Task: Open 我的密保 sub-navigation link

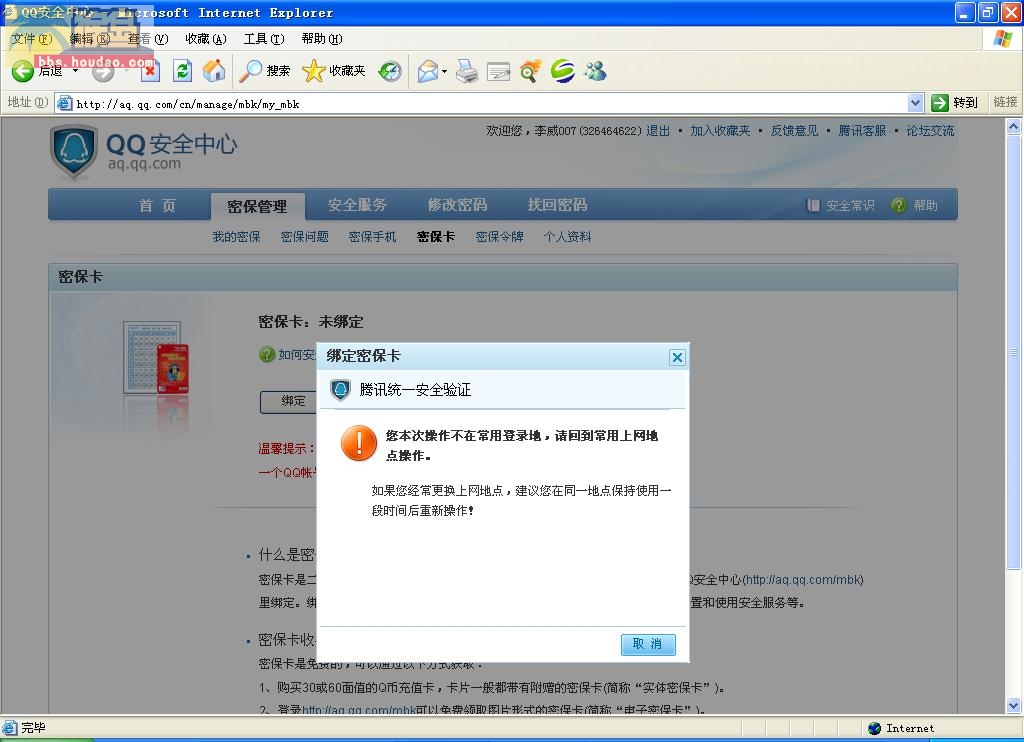Action: (236, 236)
